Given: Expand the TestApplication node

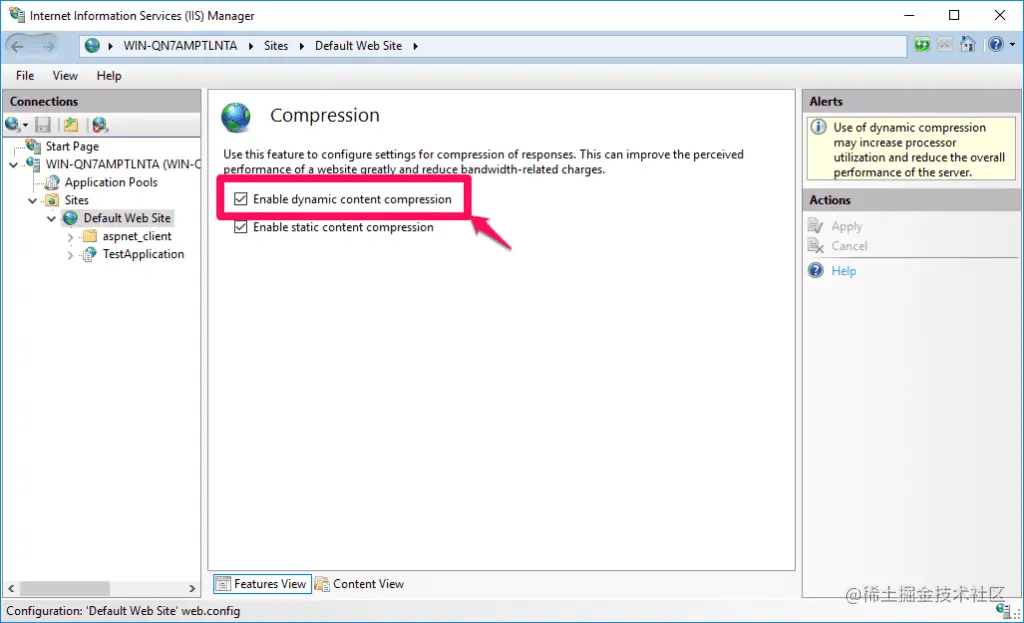Looking at the screenshot, I should coord(71,255).
